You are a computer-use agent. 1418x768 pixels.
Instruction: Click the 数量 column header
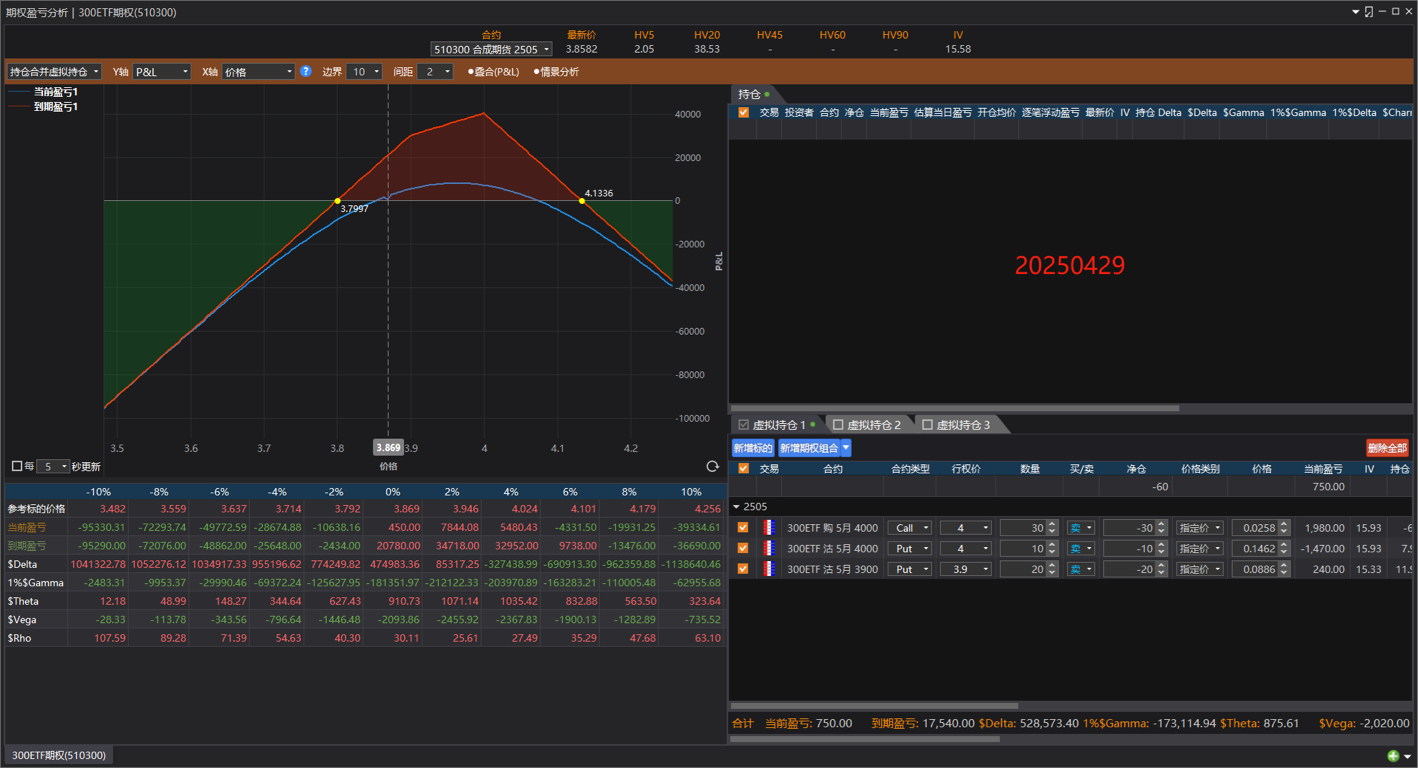point(1030,468)
